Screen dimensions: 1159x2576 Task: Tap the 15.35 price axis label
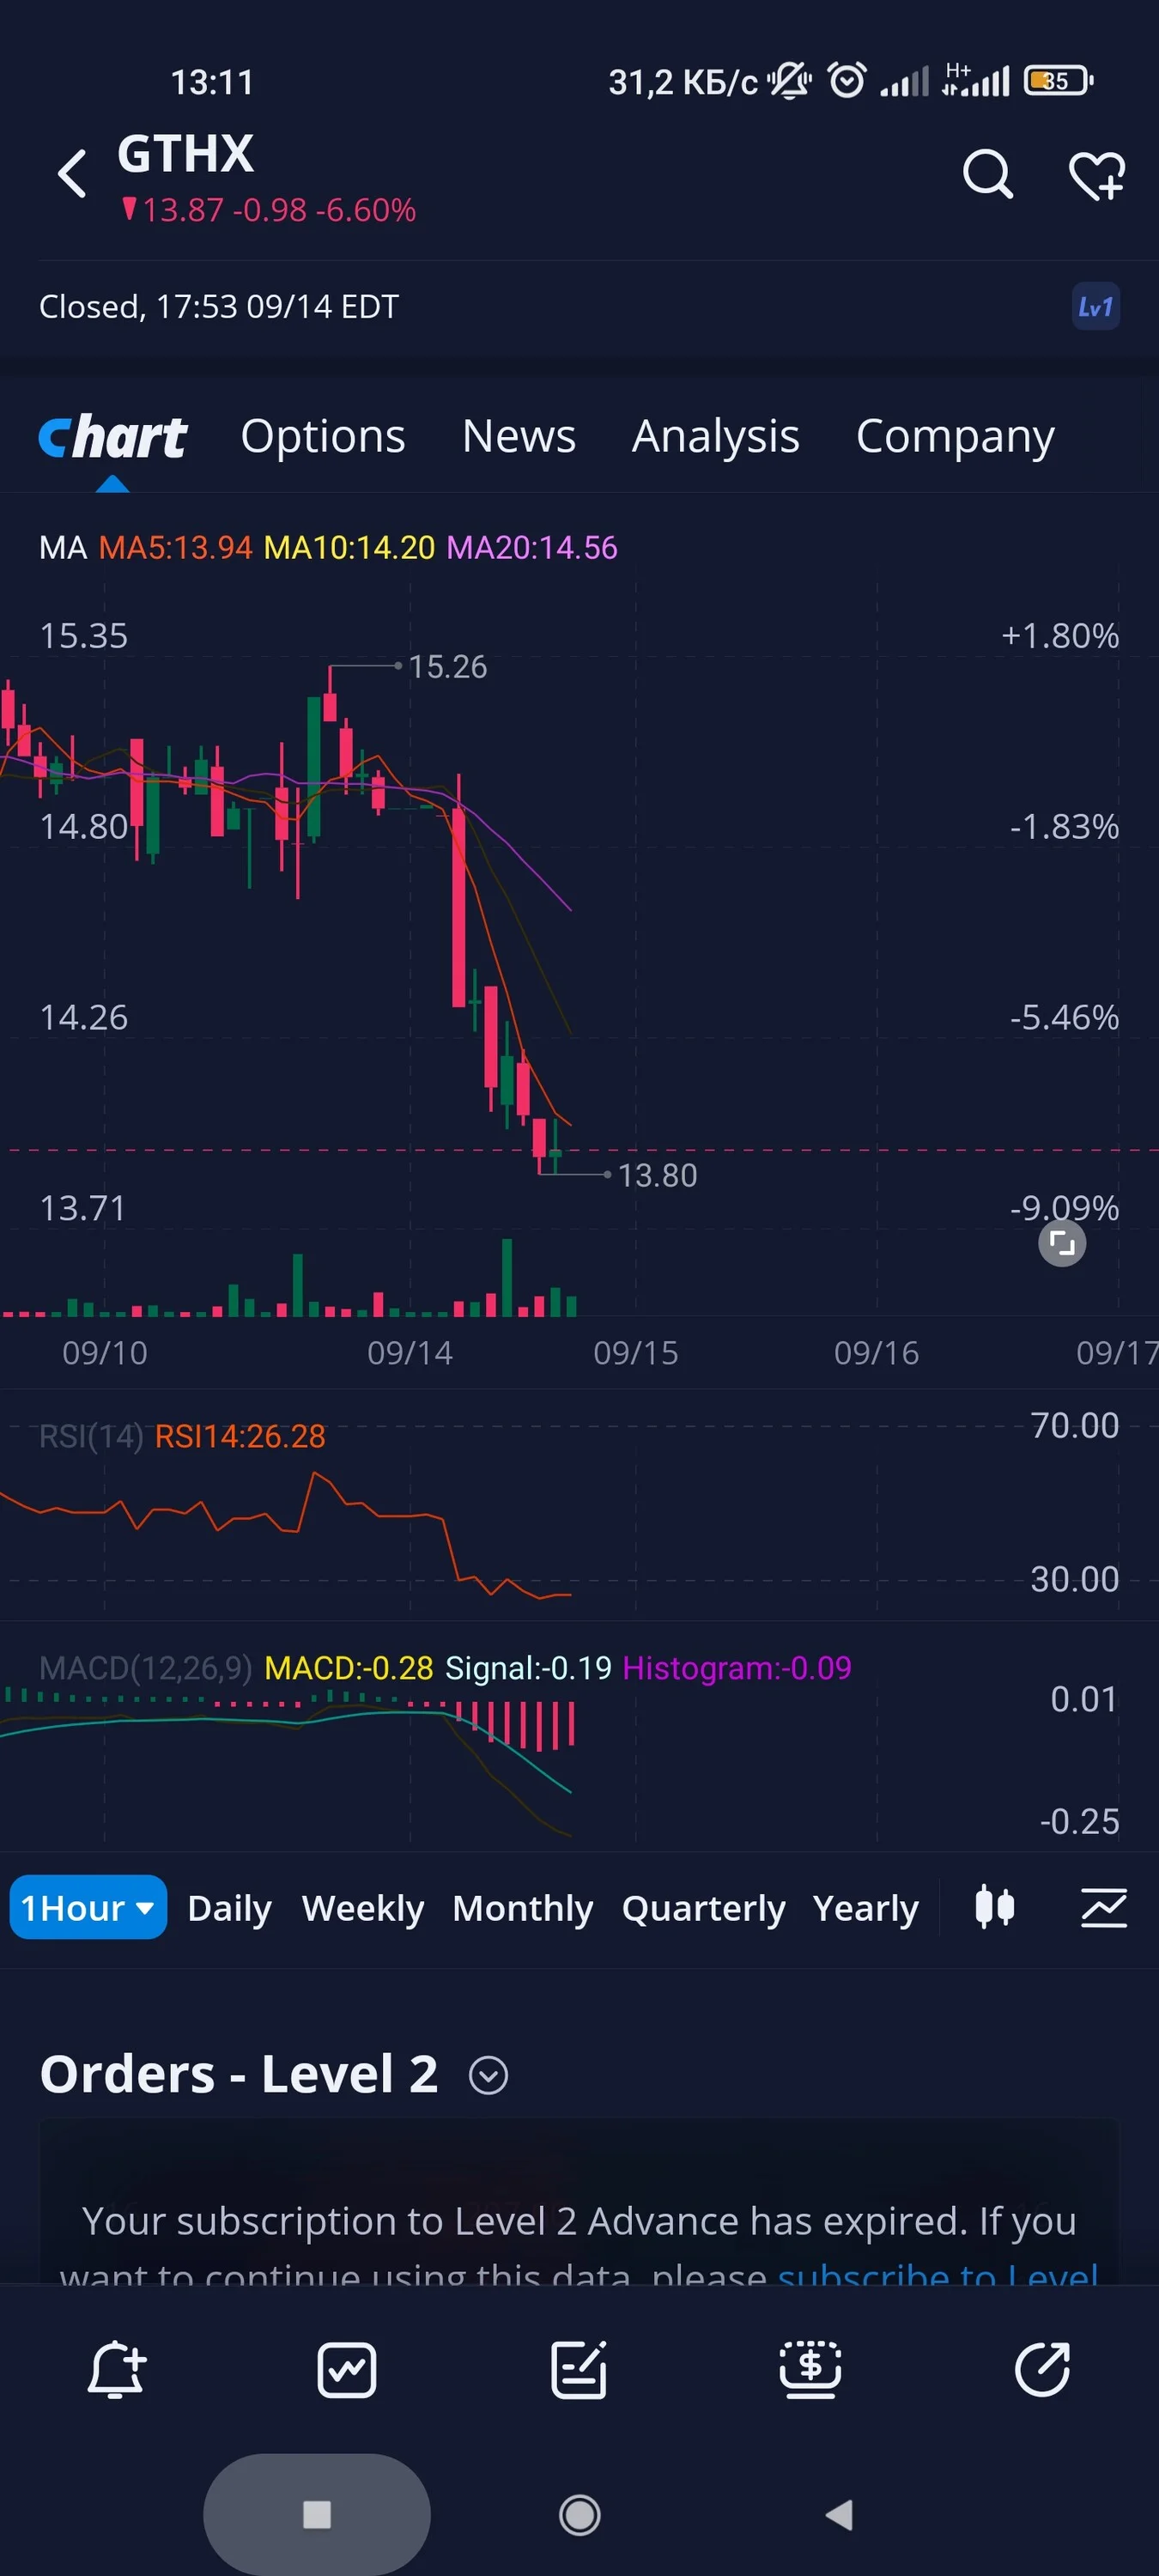(x=84, y=636)
